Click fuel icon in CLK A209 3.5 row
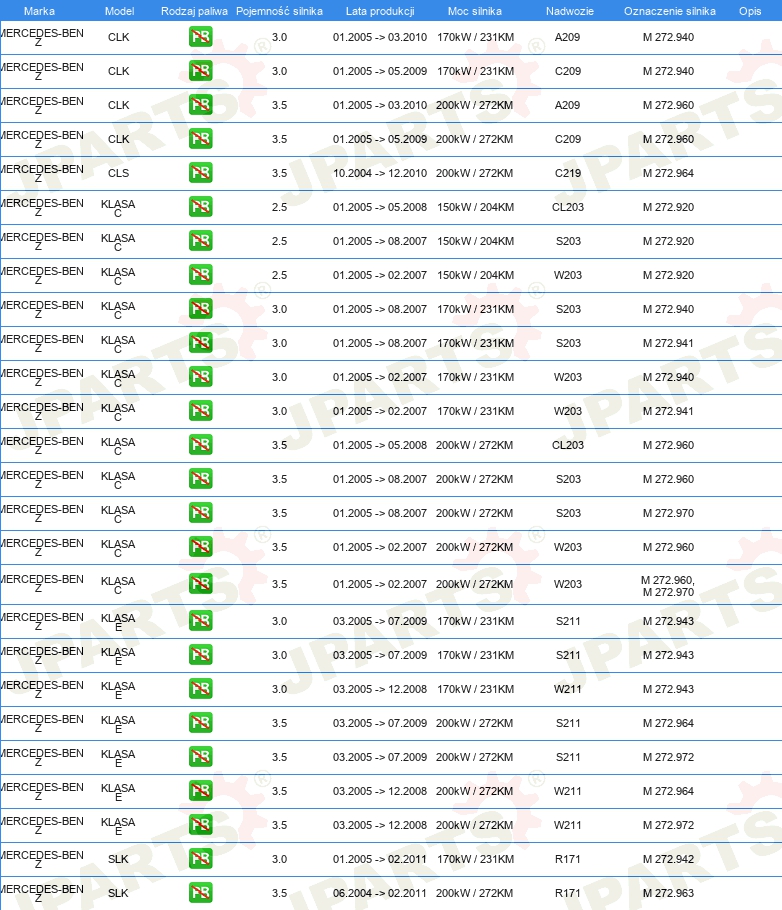Screen dimensions: 782x910 200,105
